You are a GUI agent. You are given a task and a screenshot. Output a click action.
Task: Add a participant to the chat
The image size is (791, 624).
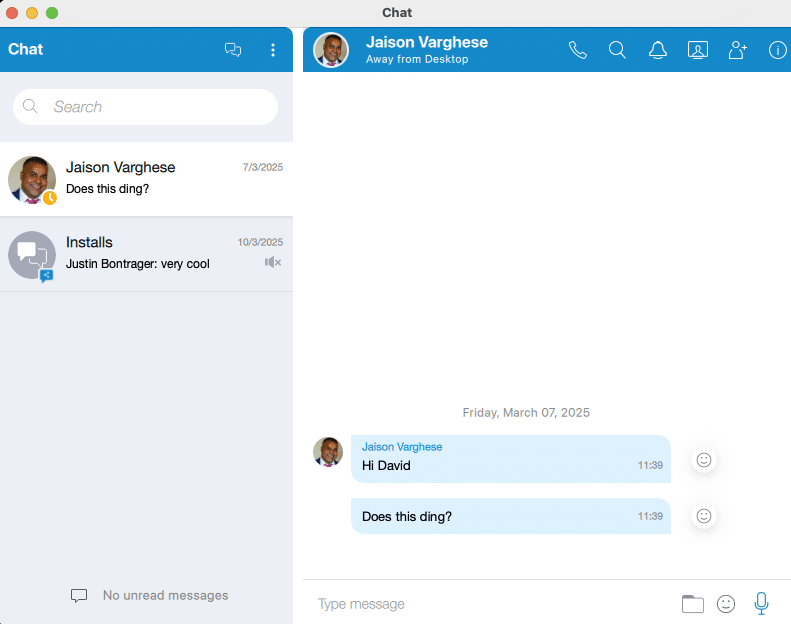(x=738, y=50)
